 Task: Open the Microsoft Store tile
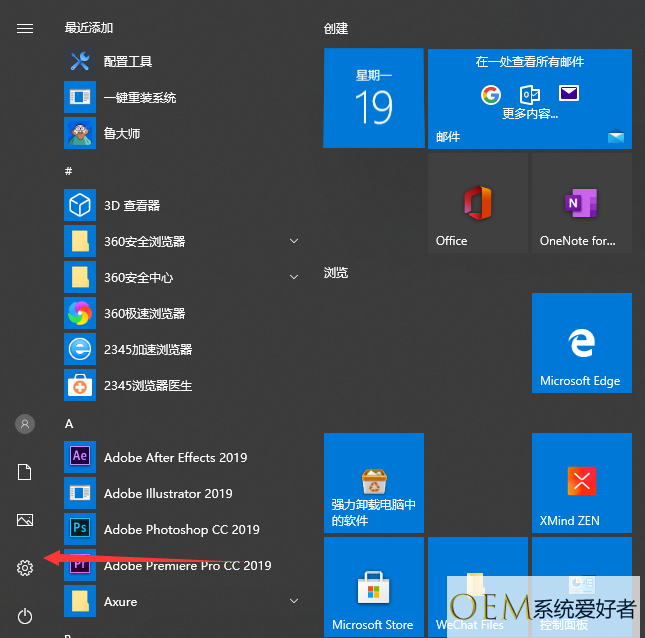(373, 588)
